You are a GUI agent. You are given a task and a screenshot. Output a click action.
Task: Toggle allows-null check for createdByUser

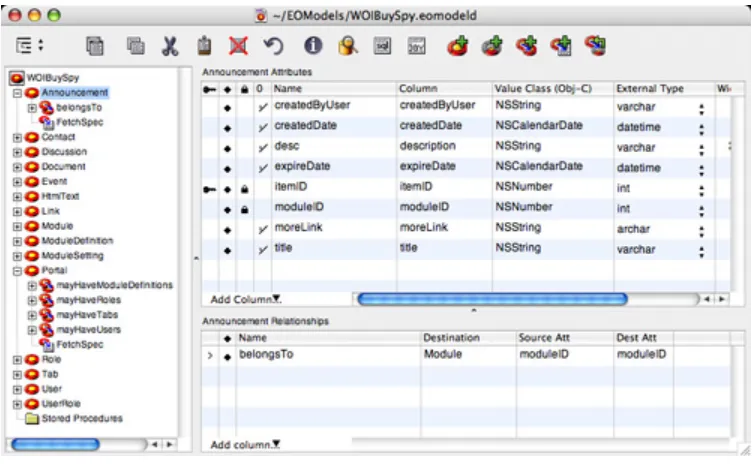point(262,107)
